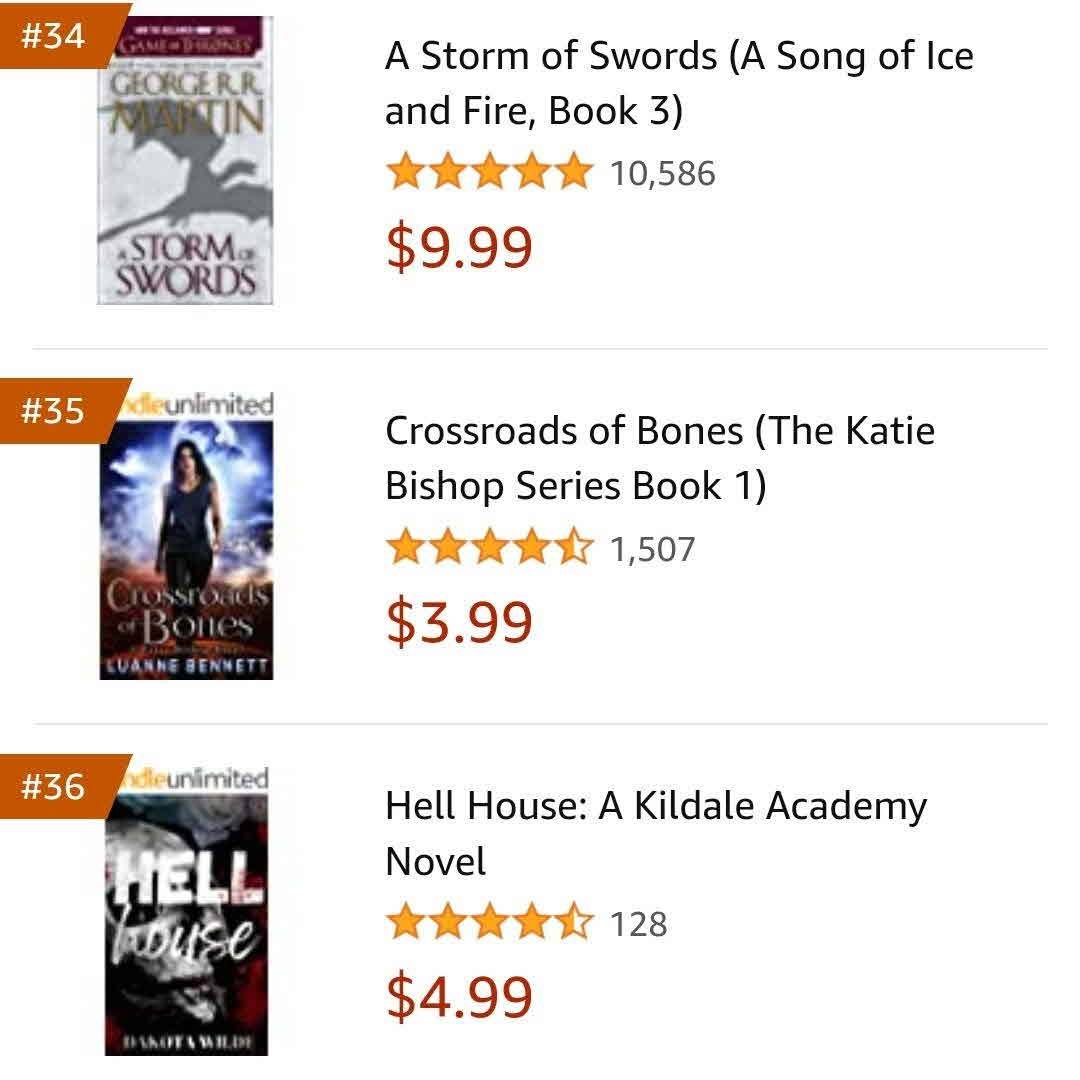Select the $9.99 price
Viewport: 1080px width, 1080px height.
[x=459, y=247]
